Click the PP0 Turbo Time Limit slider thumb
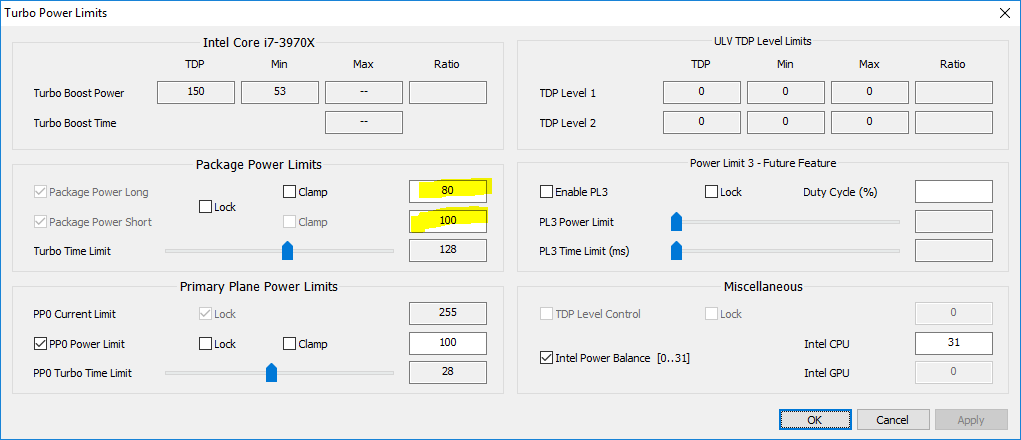 tap(272, 373)
